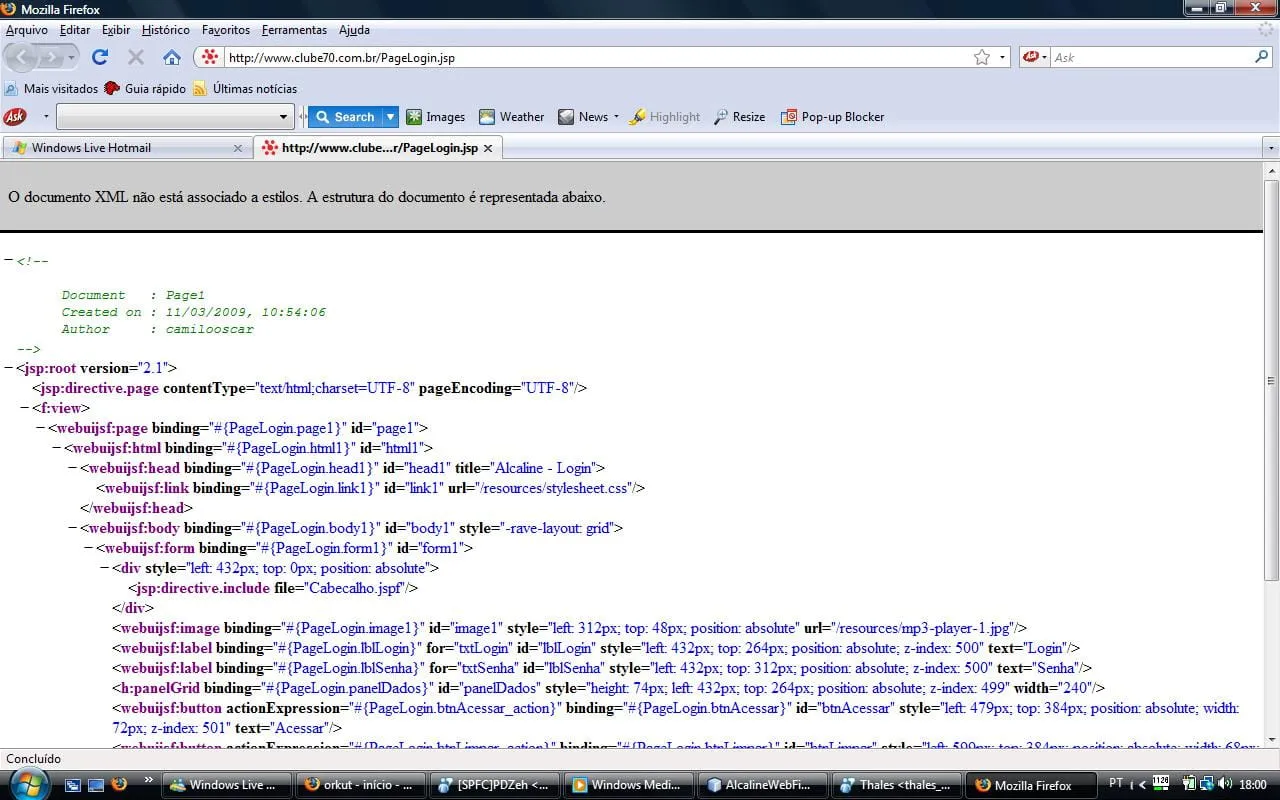Open the Arquivo menu
The image size is (1280, 800).
27,30
